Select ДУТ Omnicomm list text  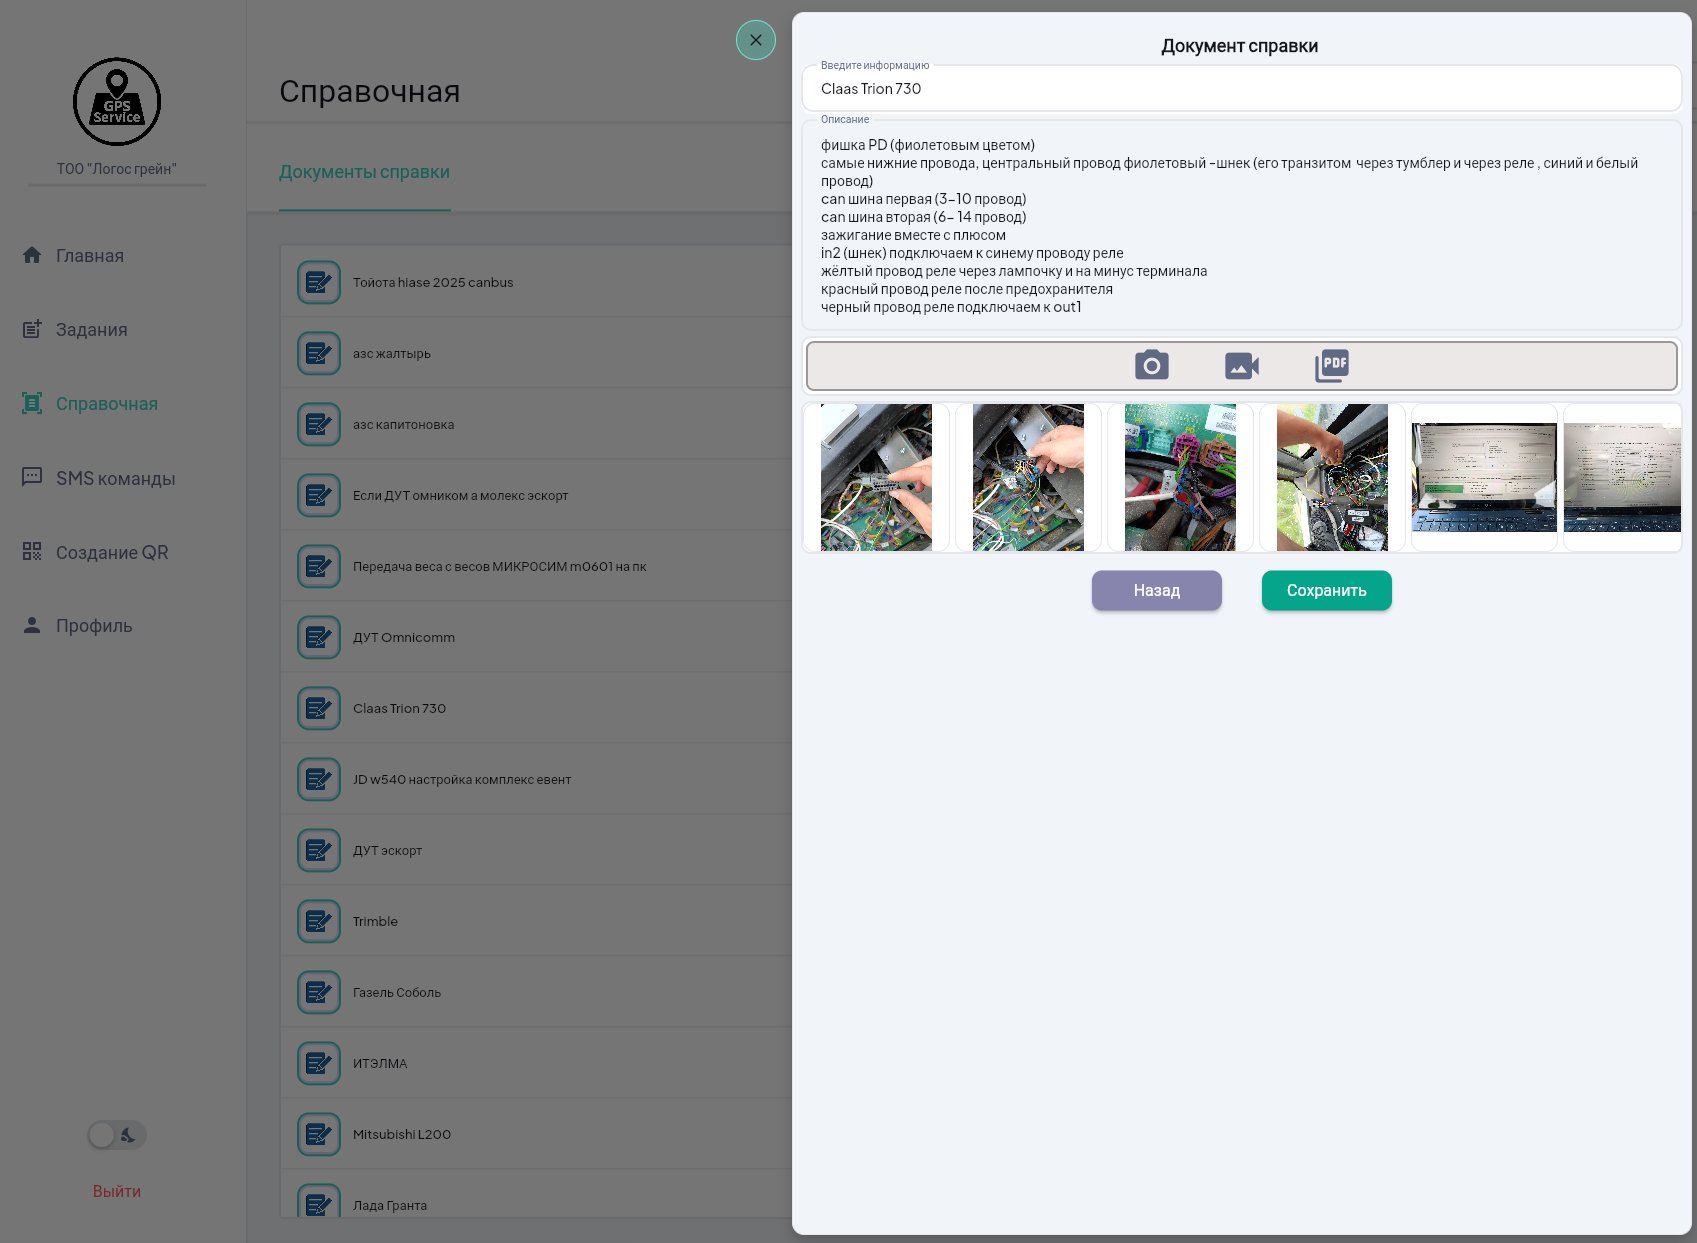[404, 638]
